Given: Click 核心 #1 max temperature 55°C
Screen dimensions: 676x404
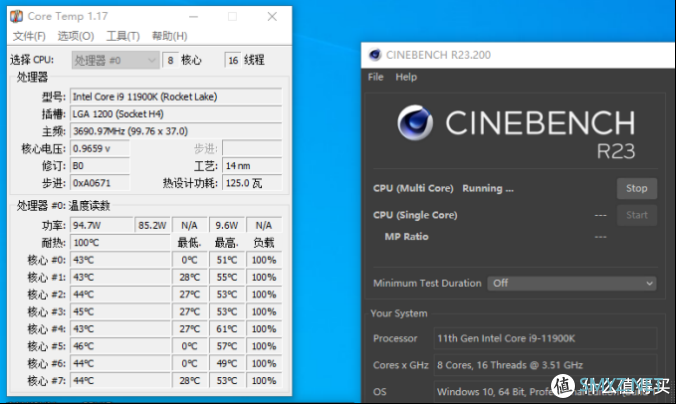Looking at the screenshot, I should [227, 277].
